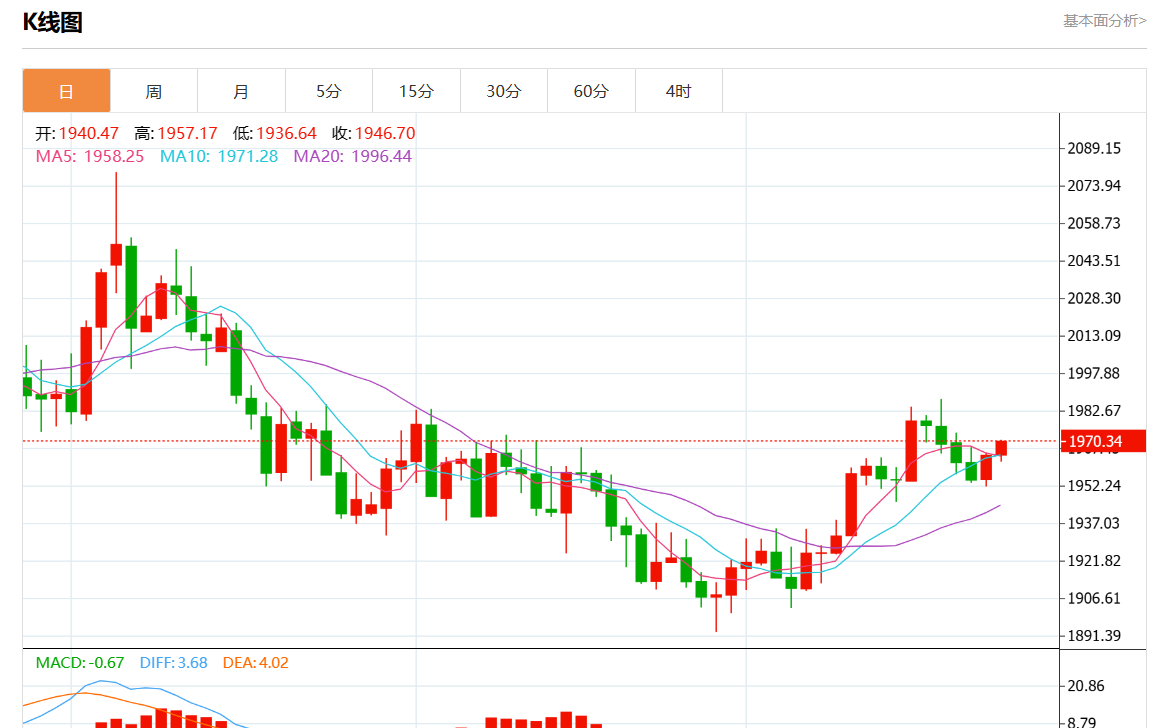Image resolution: width=1171 pixels, height=728 pixels.
Task: Click the 1982.67 price axis label
Action: pyautogui.click(x=1094, y=411)
